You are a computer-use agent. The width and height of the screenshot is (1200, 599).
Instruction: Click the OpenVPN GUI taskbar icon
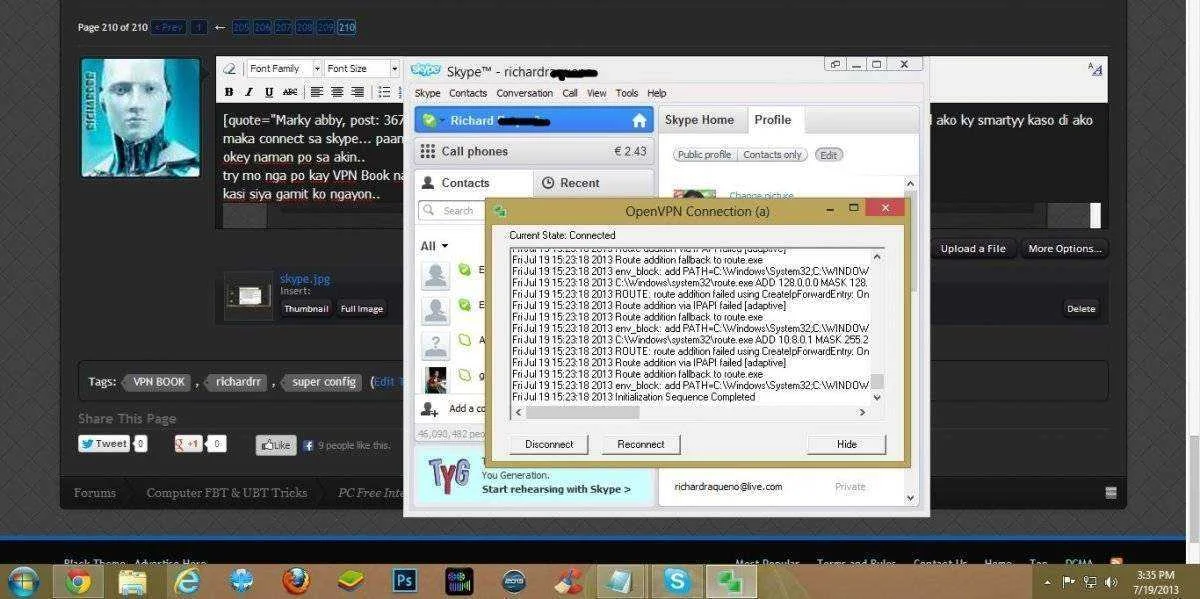tap(732, 581)
